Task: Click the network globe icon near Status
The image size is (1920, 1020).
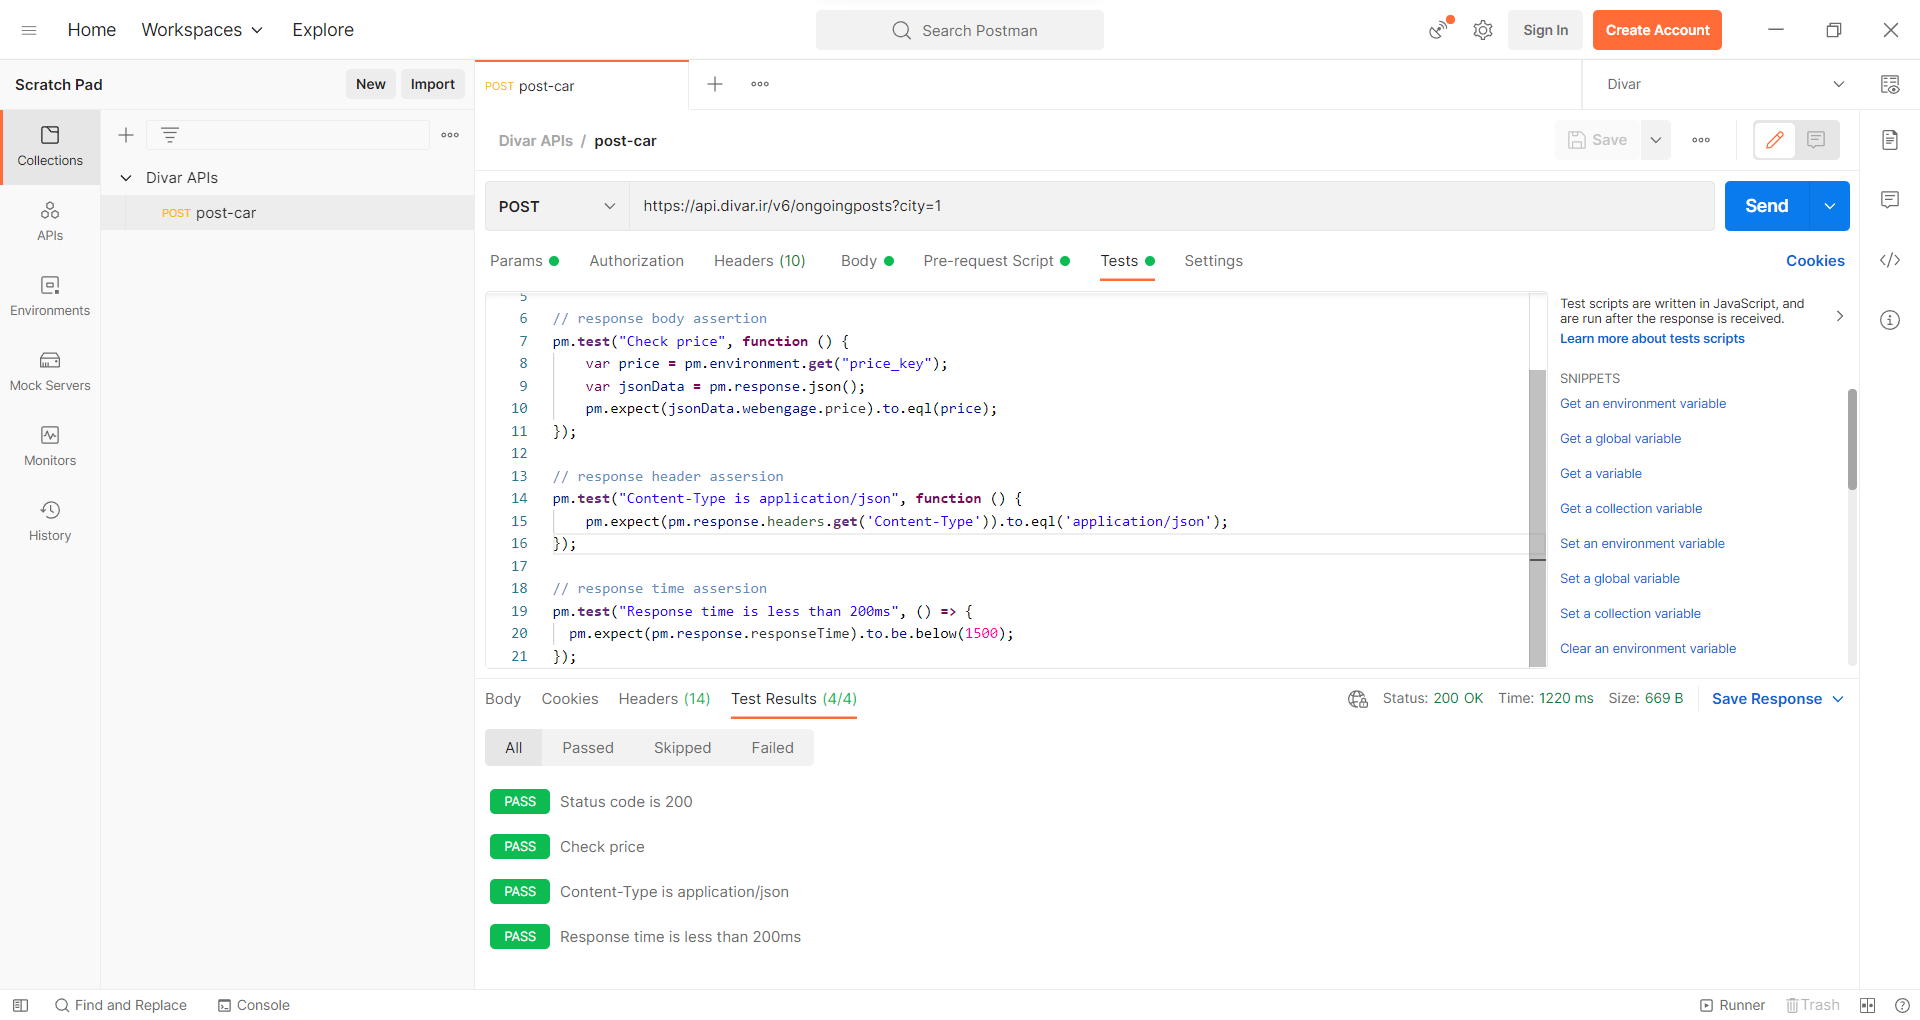Action: [1358, 699]
